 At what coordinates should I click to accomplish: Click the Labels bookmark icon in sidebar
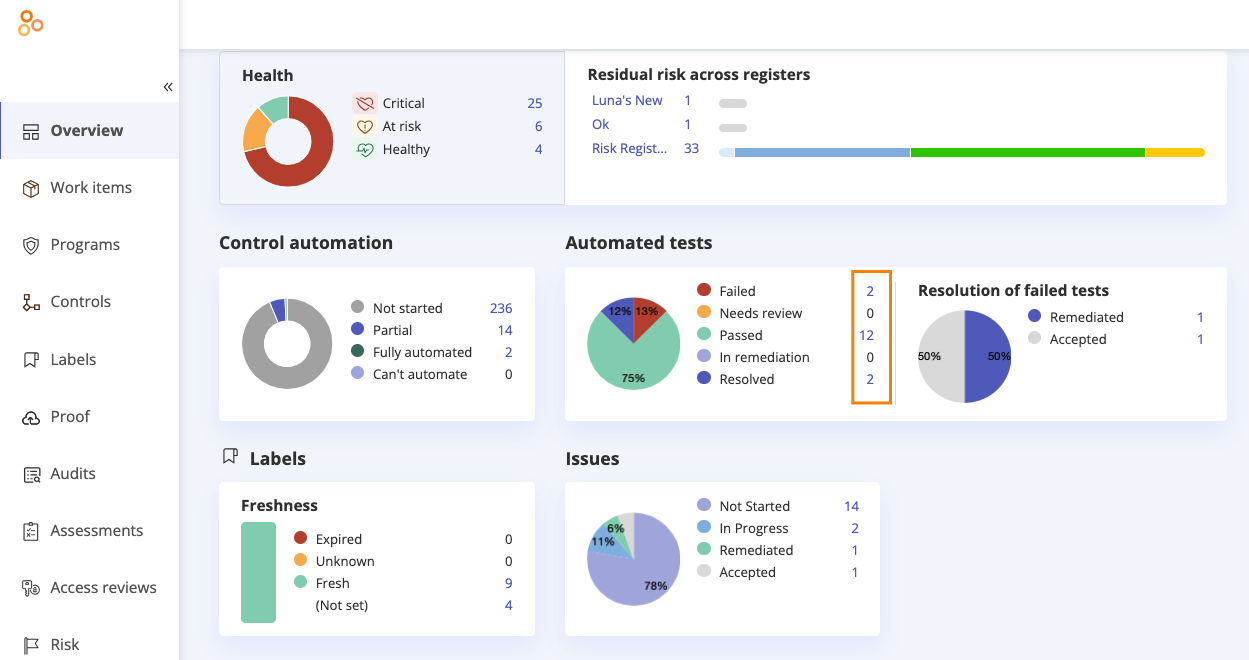tap(31, 360)
